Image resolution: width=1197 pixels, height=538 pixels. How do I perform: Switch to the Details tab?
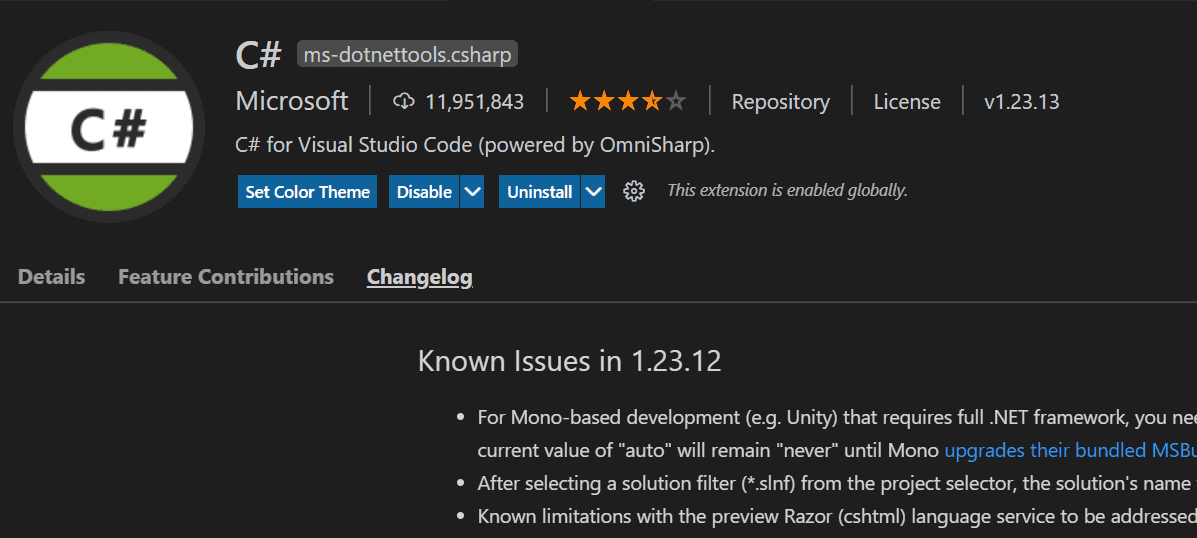click(52, 277)
